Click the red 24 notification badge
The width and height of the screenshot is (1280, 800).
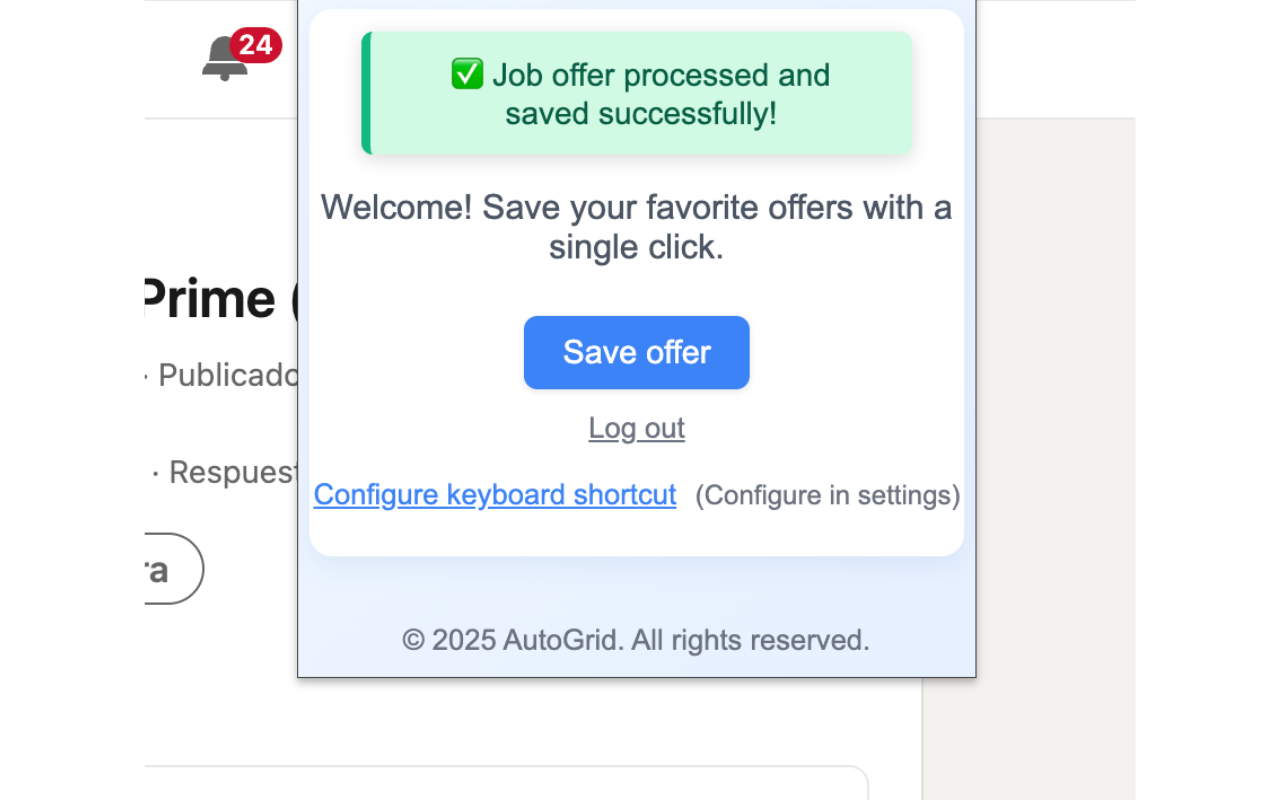click(257, 44)
